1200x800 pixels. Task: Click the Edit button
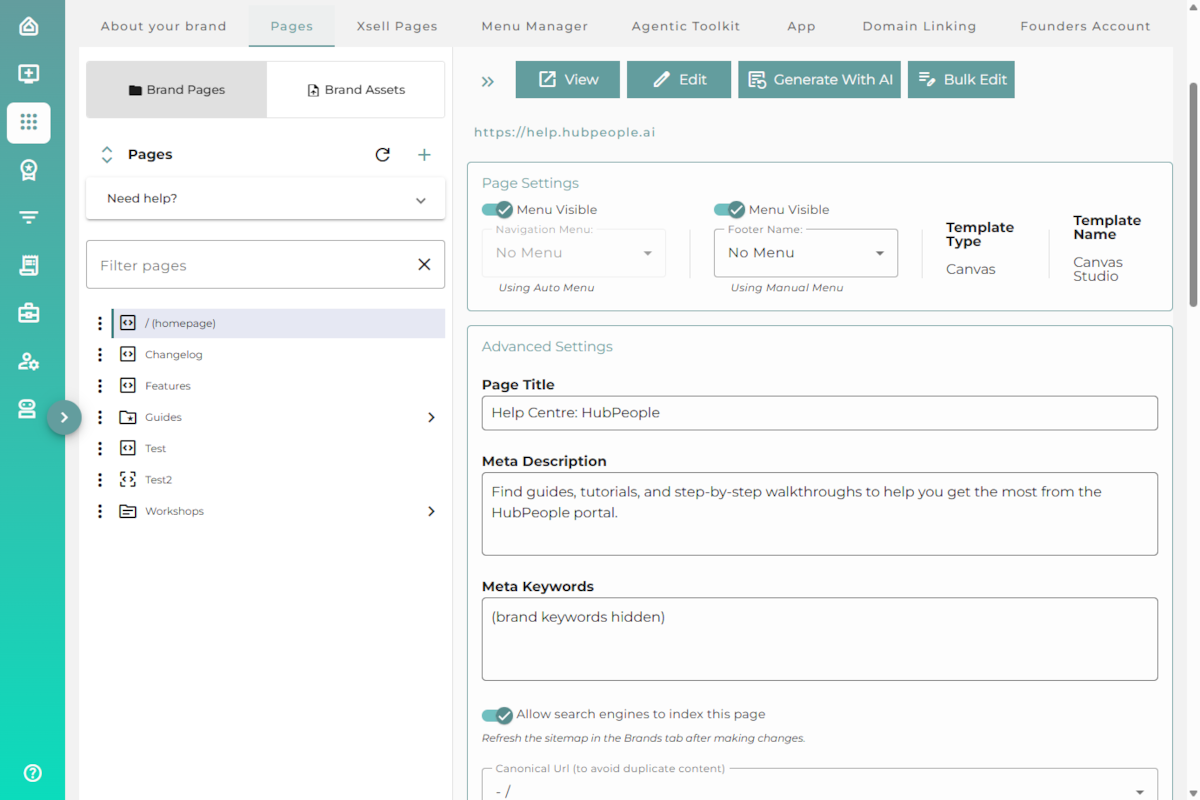(679, 80)
